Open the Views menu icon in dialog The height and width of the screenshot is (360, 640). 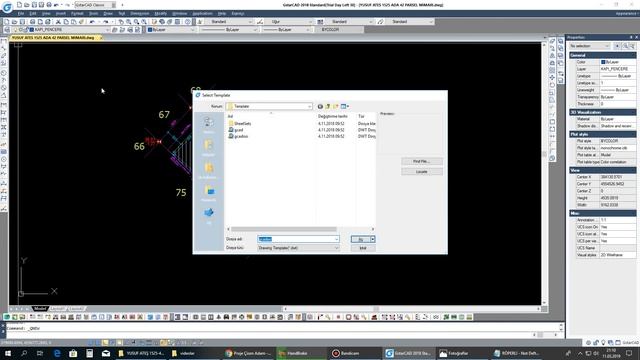(345, 107)
